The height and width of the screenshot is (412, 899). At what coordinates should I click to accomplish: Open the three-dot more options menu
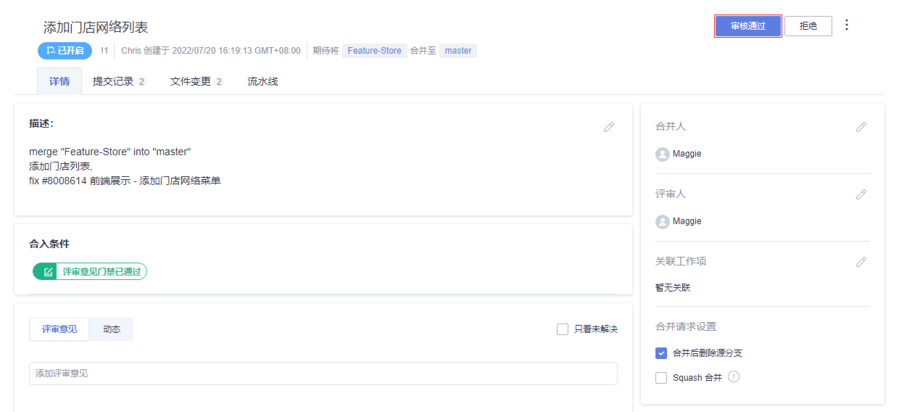(x=847, y=25)
